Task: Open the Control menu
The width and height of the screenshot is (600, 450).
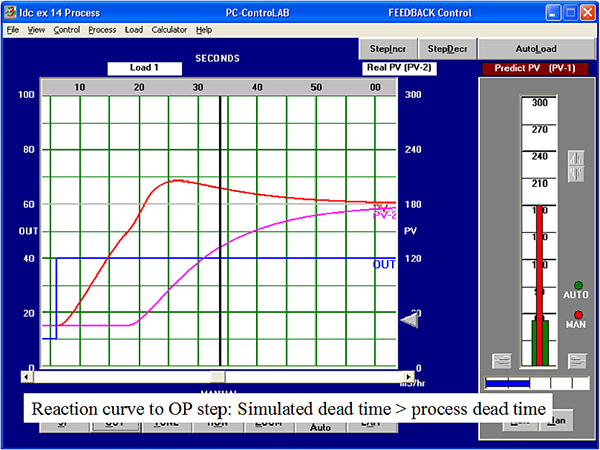Action: click(x=67, y=30)
